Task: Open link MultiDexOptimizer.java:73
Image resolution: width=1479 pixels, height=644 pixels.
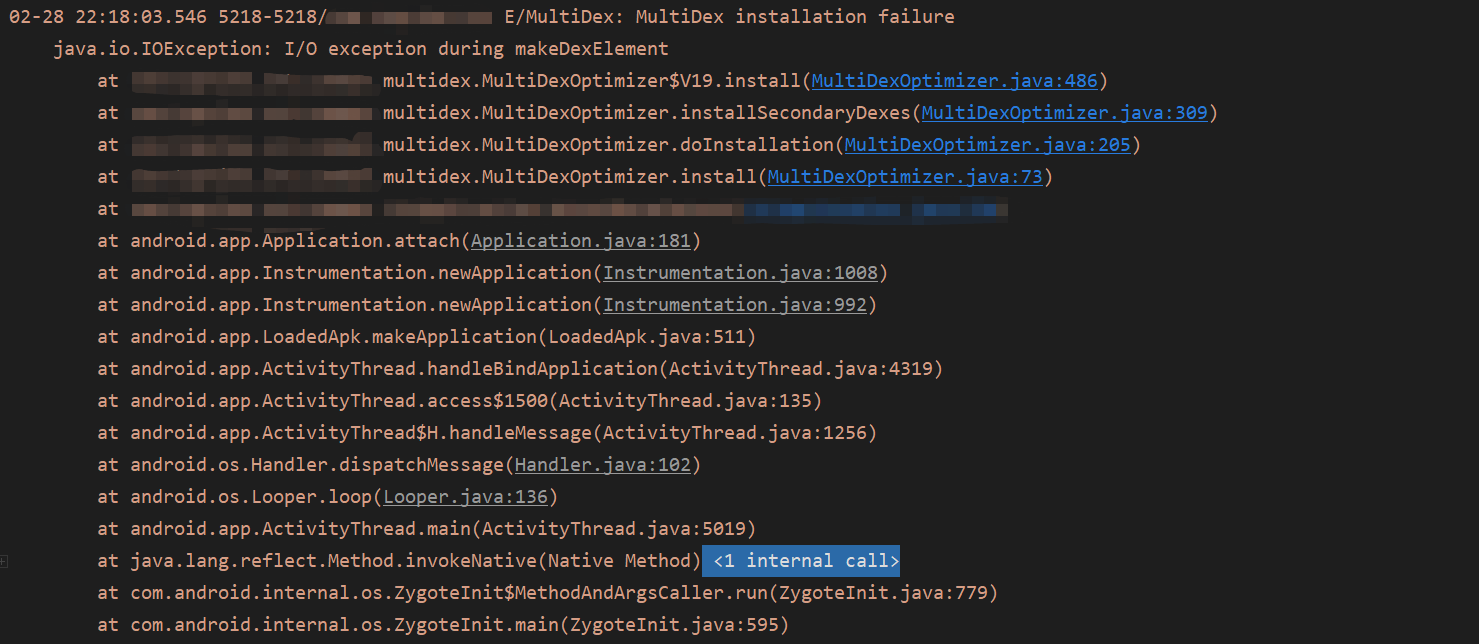Action: click(x=905, y=177)
